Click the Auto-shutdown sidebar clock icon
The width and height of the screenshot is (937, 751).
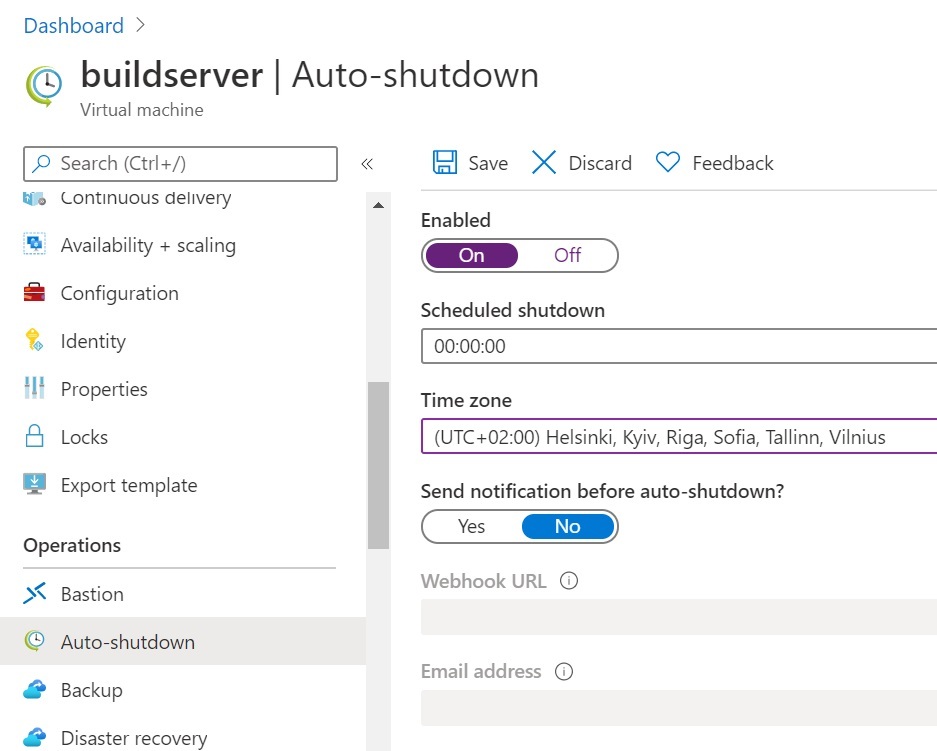(x=34, y=640)
